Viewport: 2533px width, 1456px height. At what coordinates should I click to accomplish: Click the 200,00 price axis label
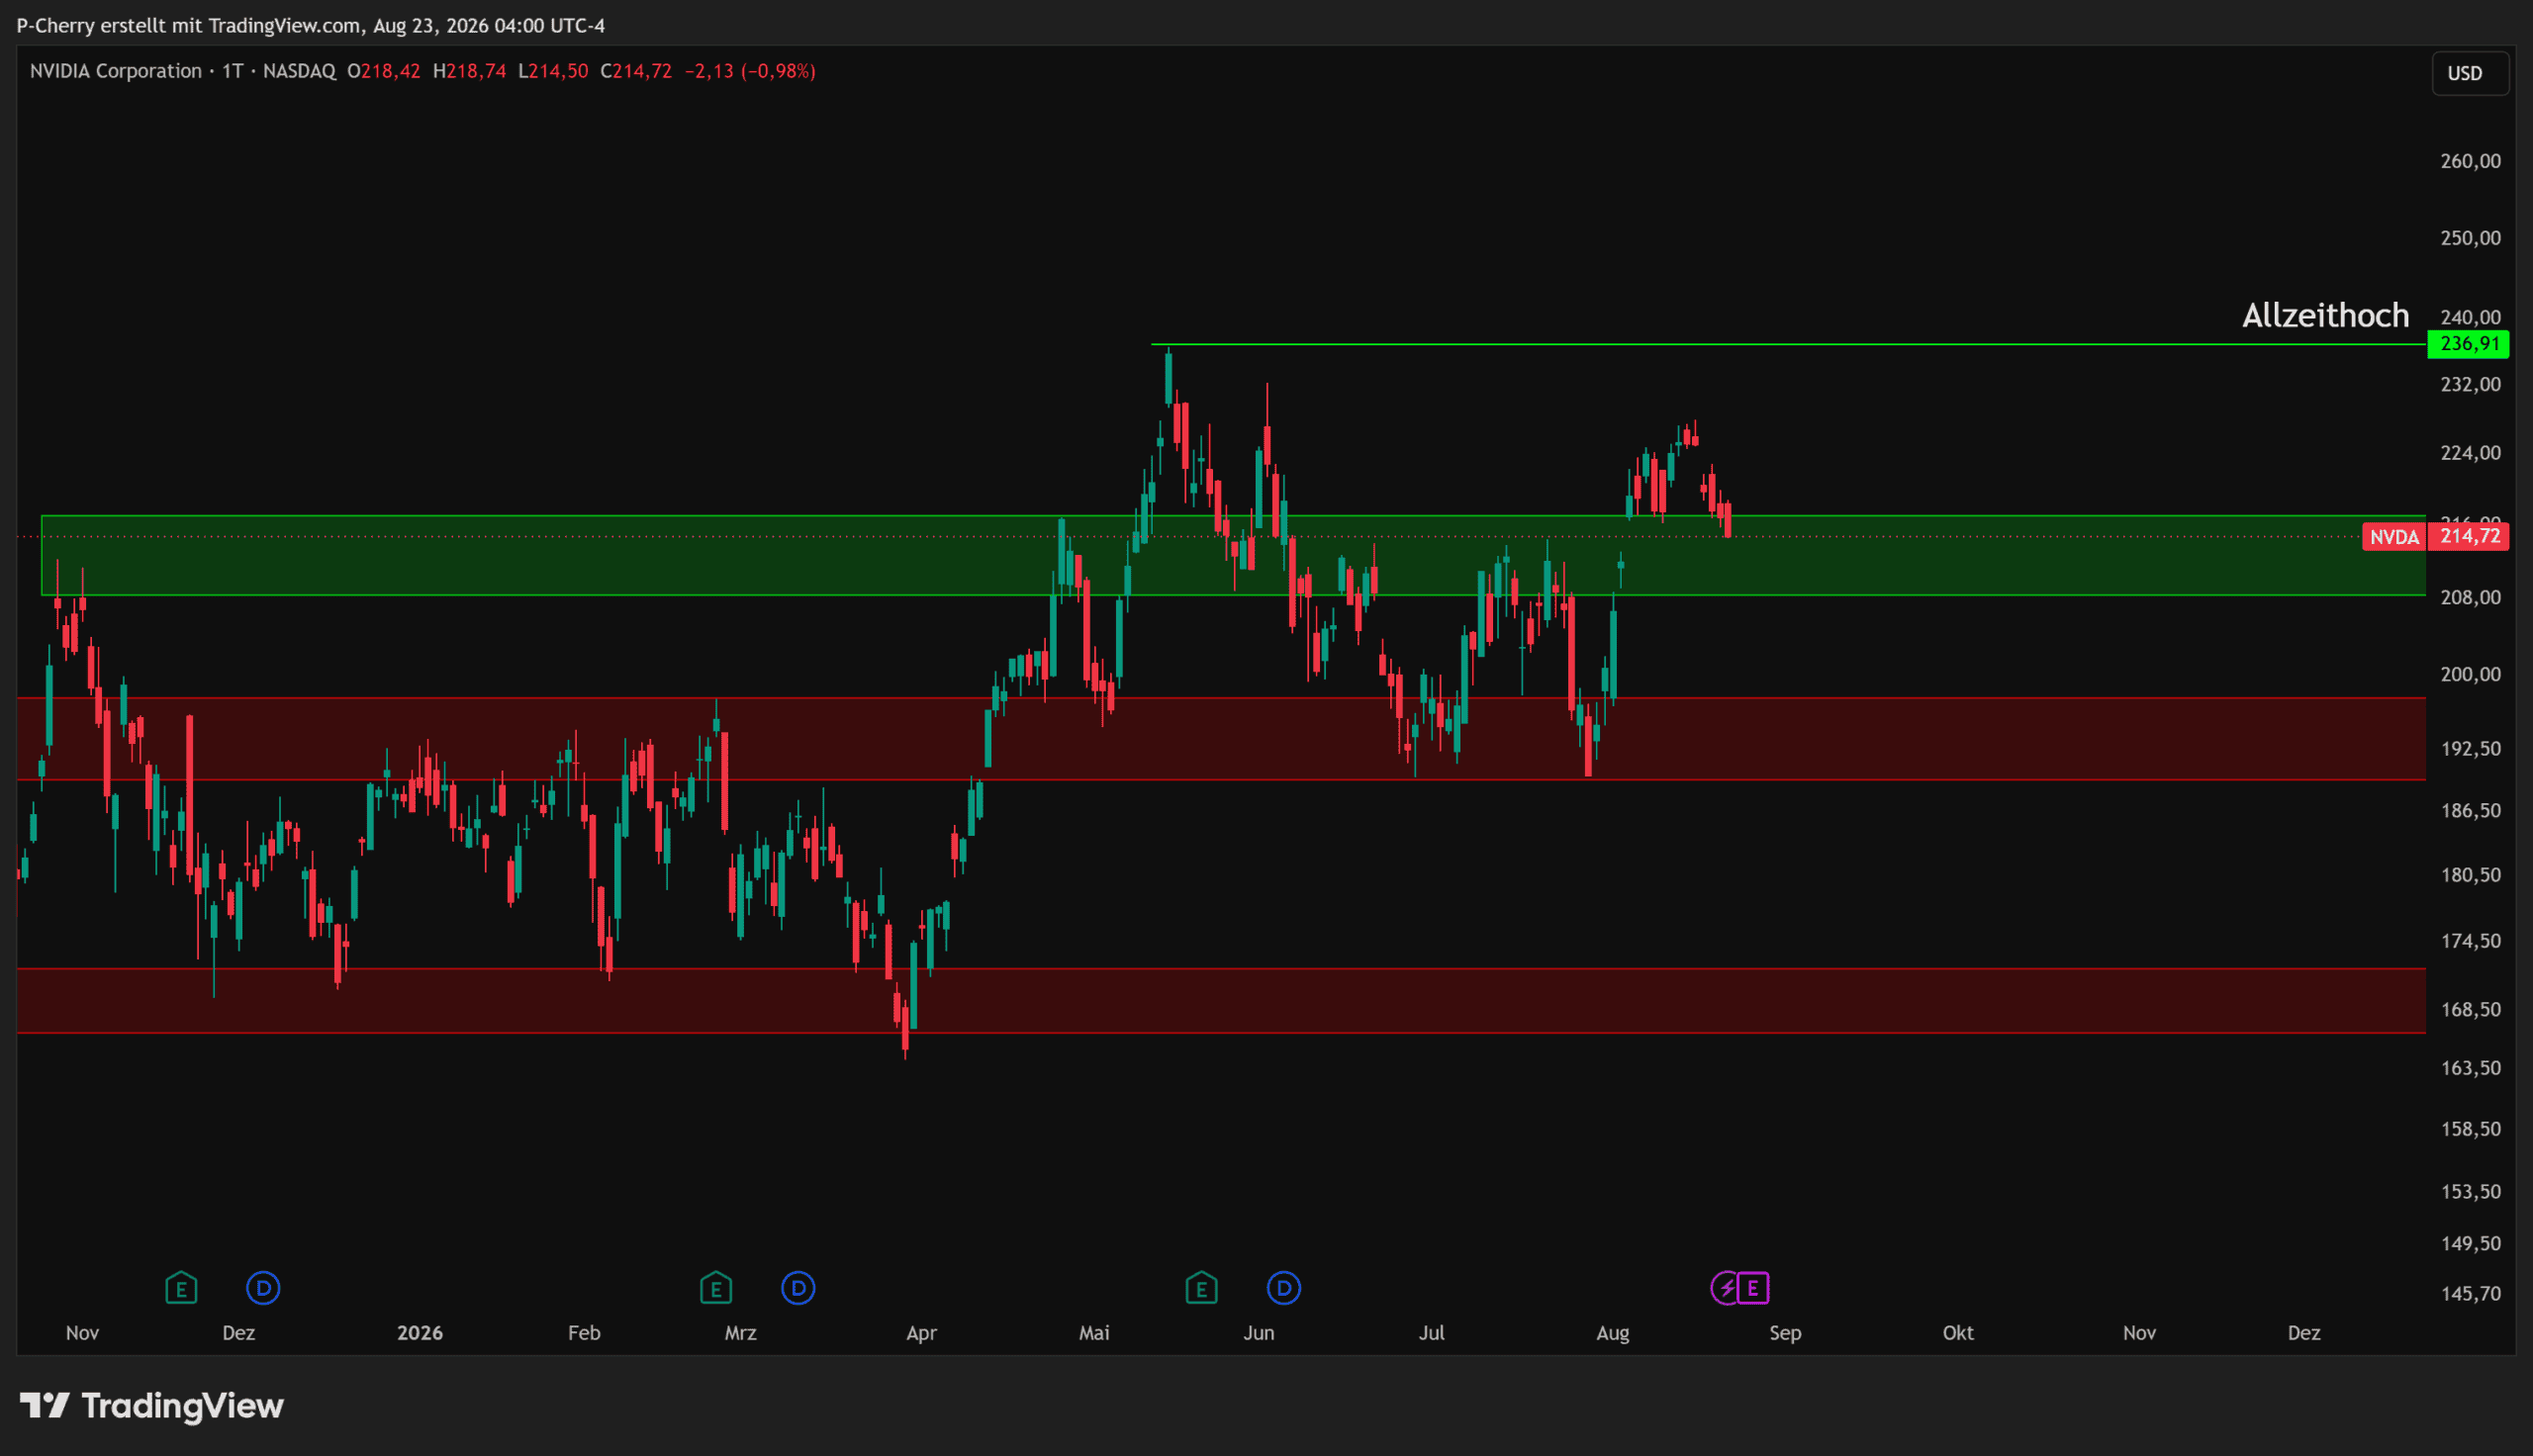click(x=2470, y=674)
